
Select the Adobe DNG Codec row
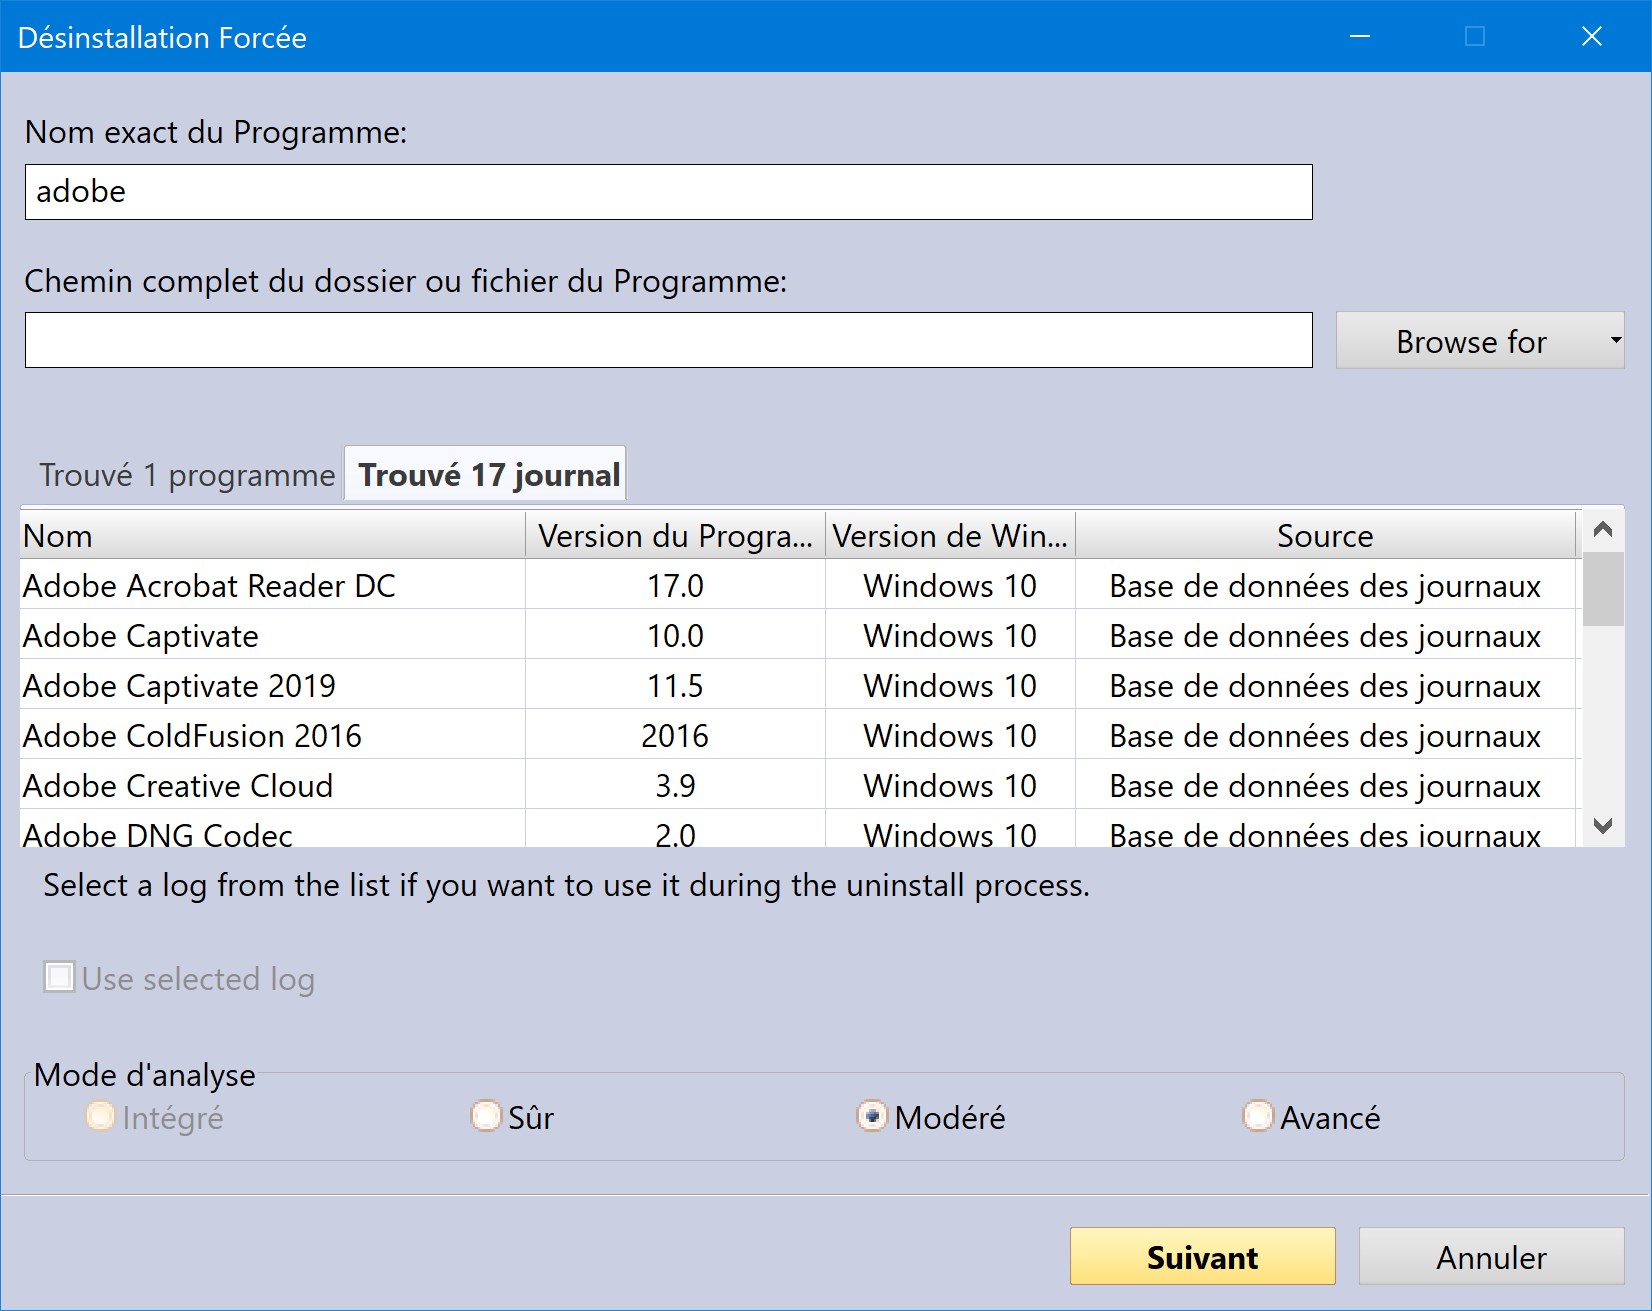click(798, 830)
